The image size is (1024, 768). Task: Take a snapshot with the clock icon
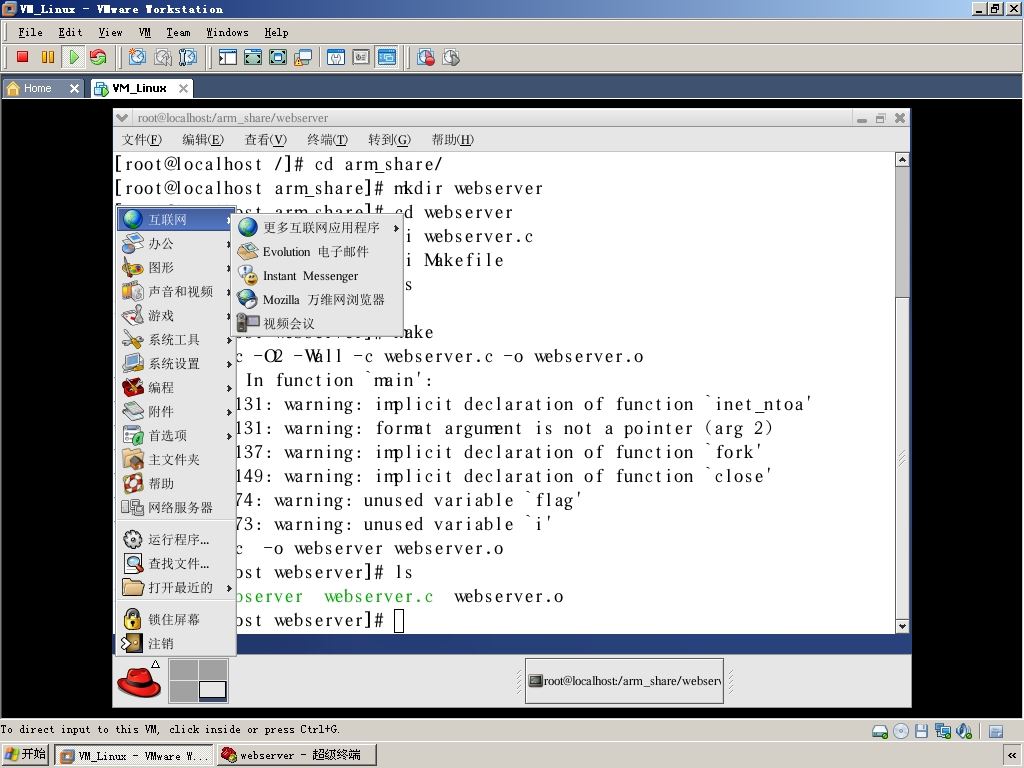coord(137,57)
